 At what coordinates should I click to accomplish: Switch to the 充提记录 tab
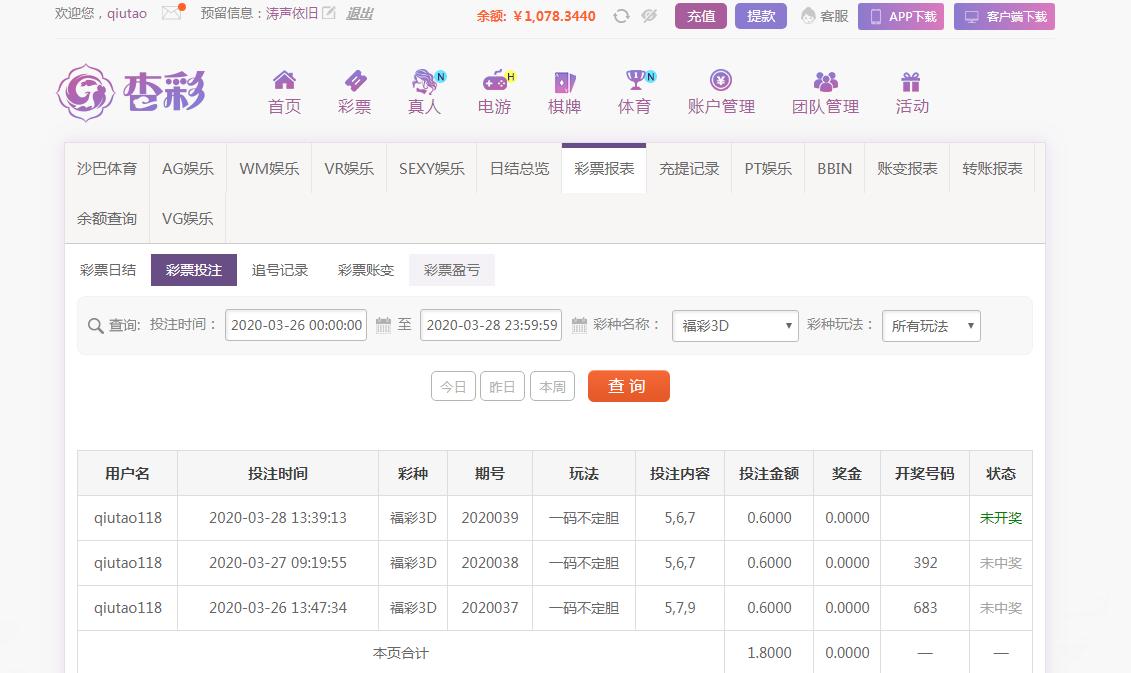click(x=689, y=169)
